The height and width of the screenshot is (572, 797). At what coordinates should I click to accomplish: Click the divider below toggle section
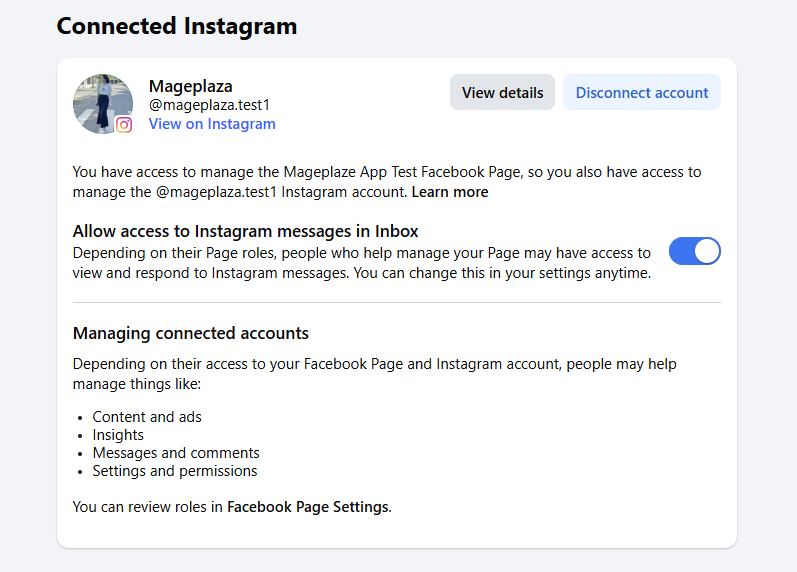pos(396,302)
